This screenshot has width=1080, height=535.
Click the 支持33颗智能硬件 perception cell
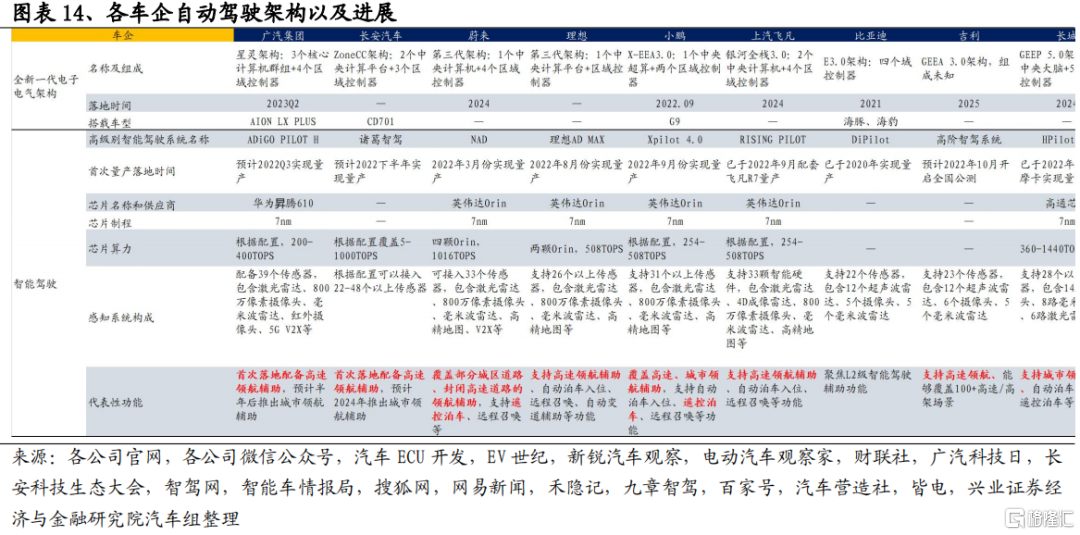coord(773,308)
